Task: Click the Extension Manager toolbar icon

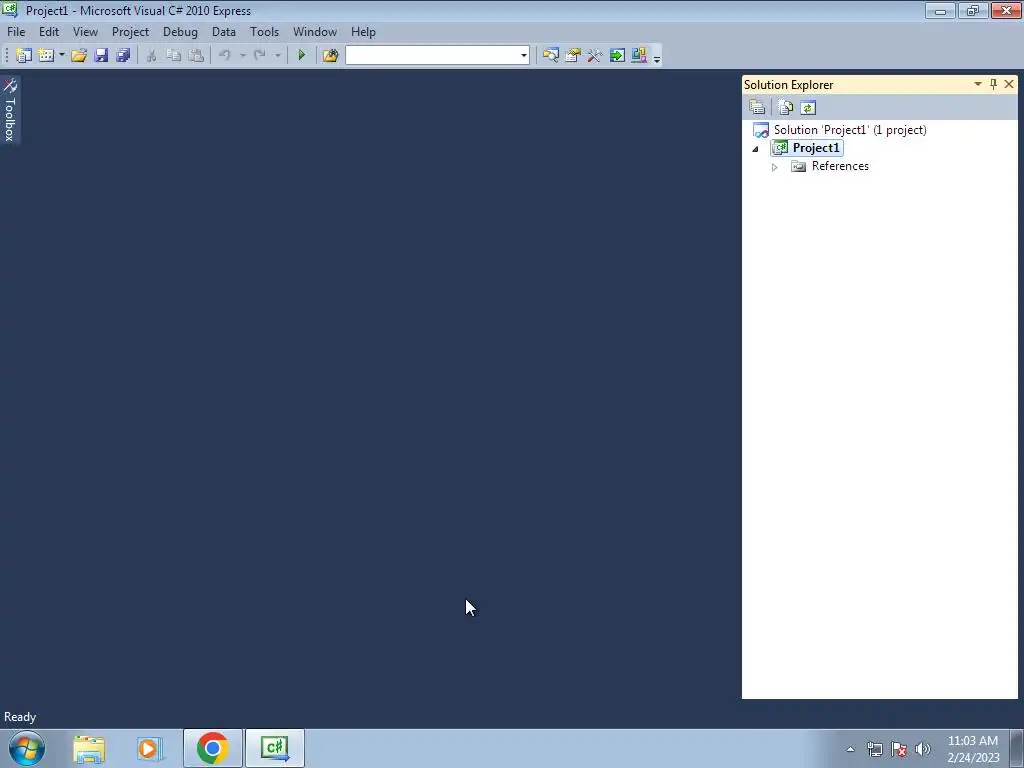Action: tap(639, 56)
